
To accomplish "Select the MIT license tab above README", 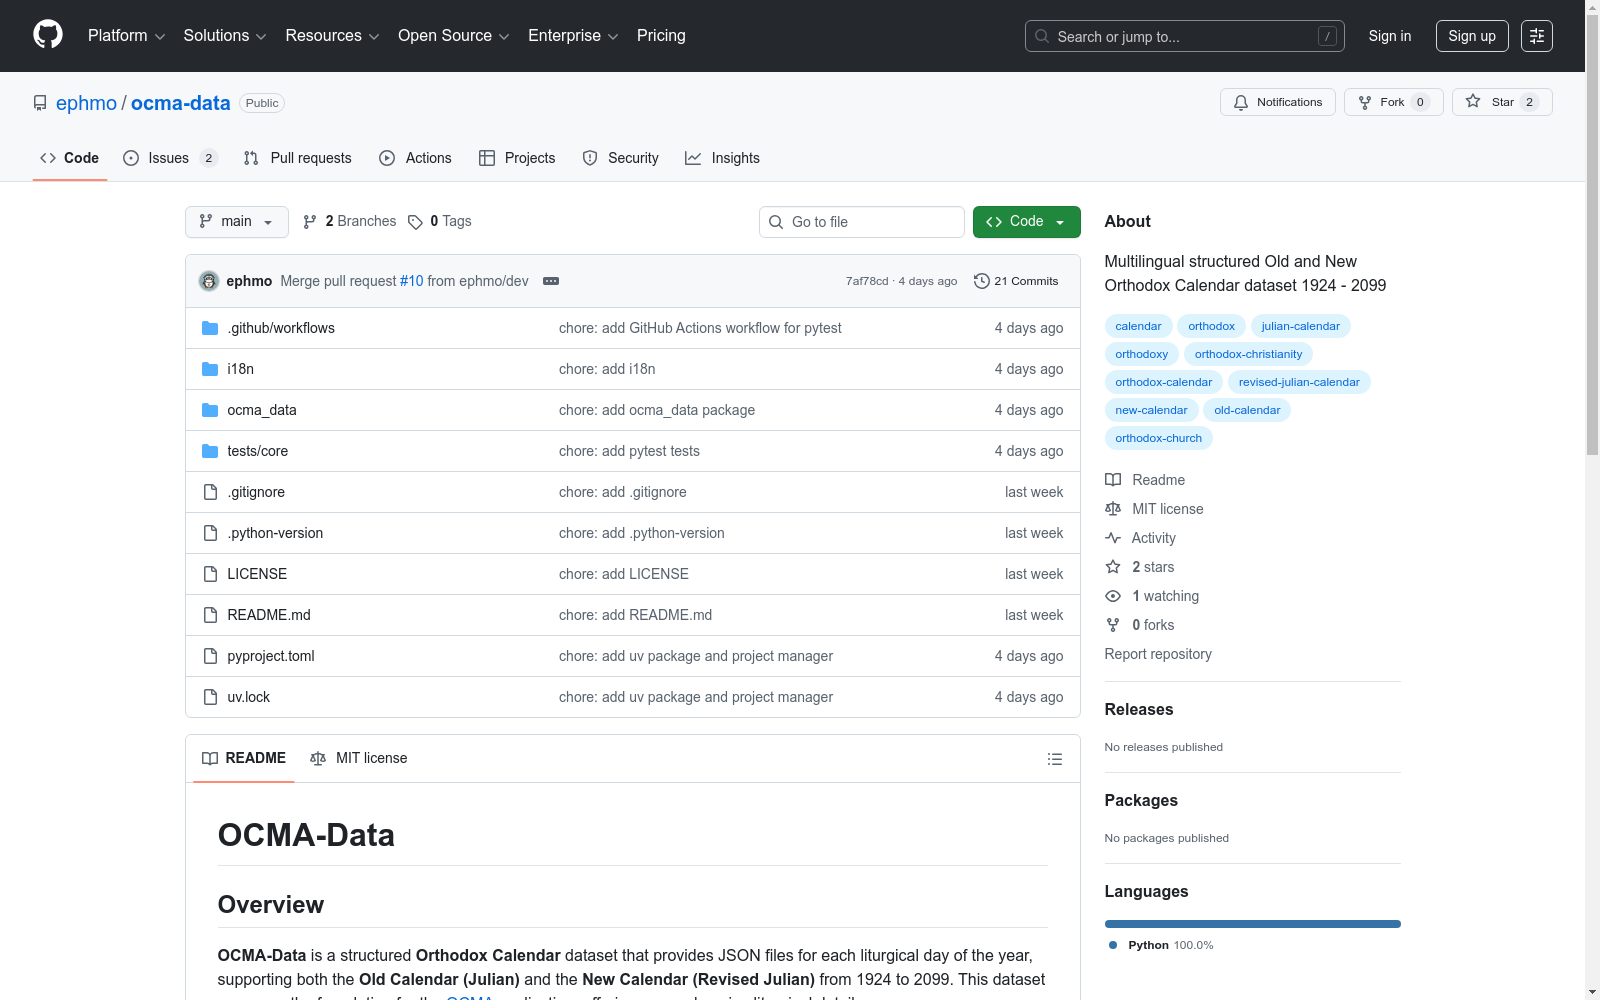I will coord(359,758).
